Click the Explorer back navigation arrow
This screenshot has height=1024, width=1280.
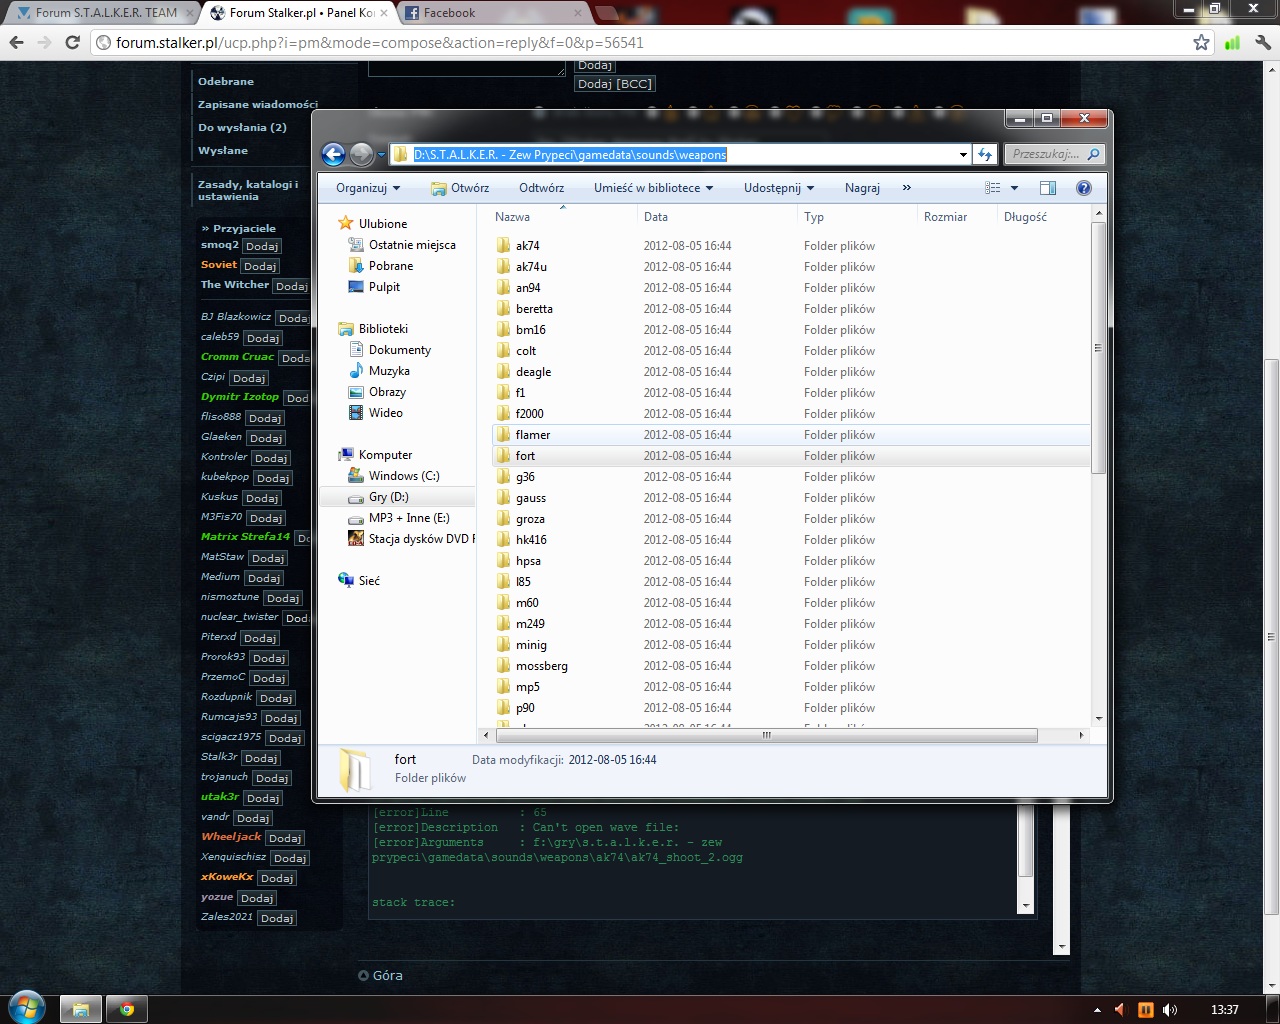pos(334,154)
